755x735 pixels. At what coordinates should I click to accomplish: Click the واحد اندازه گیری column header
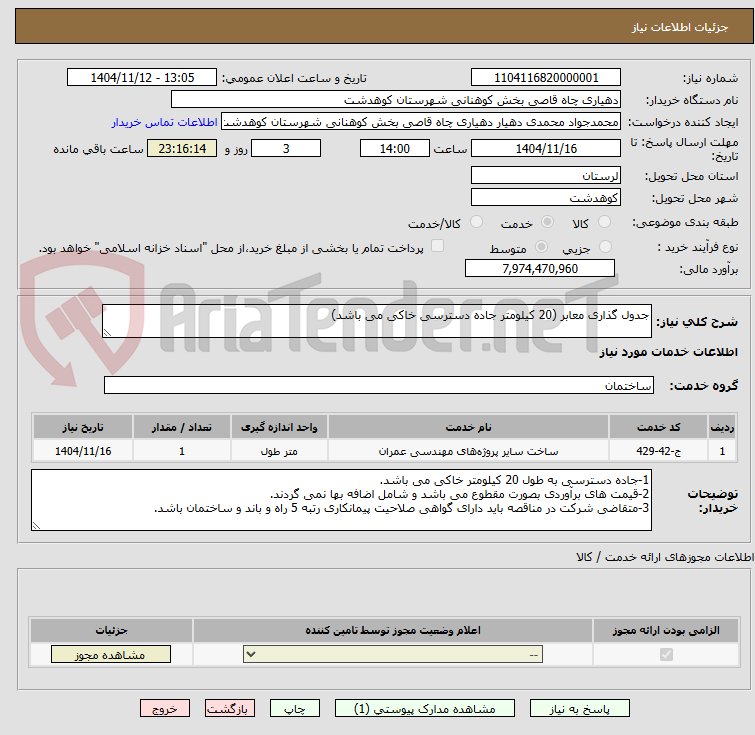pos(279,427)
